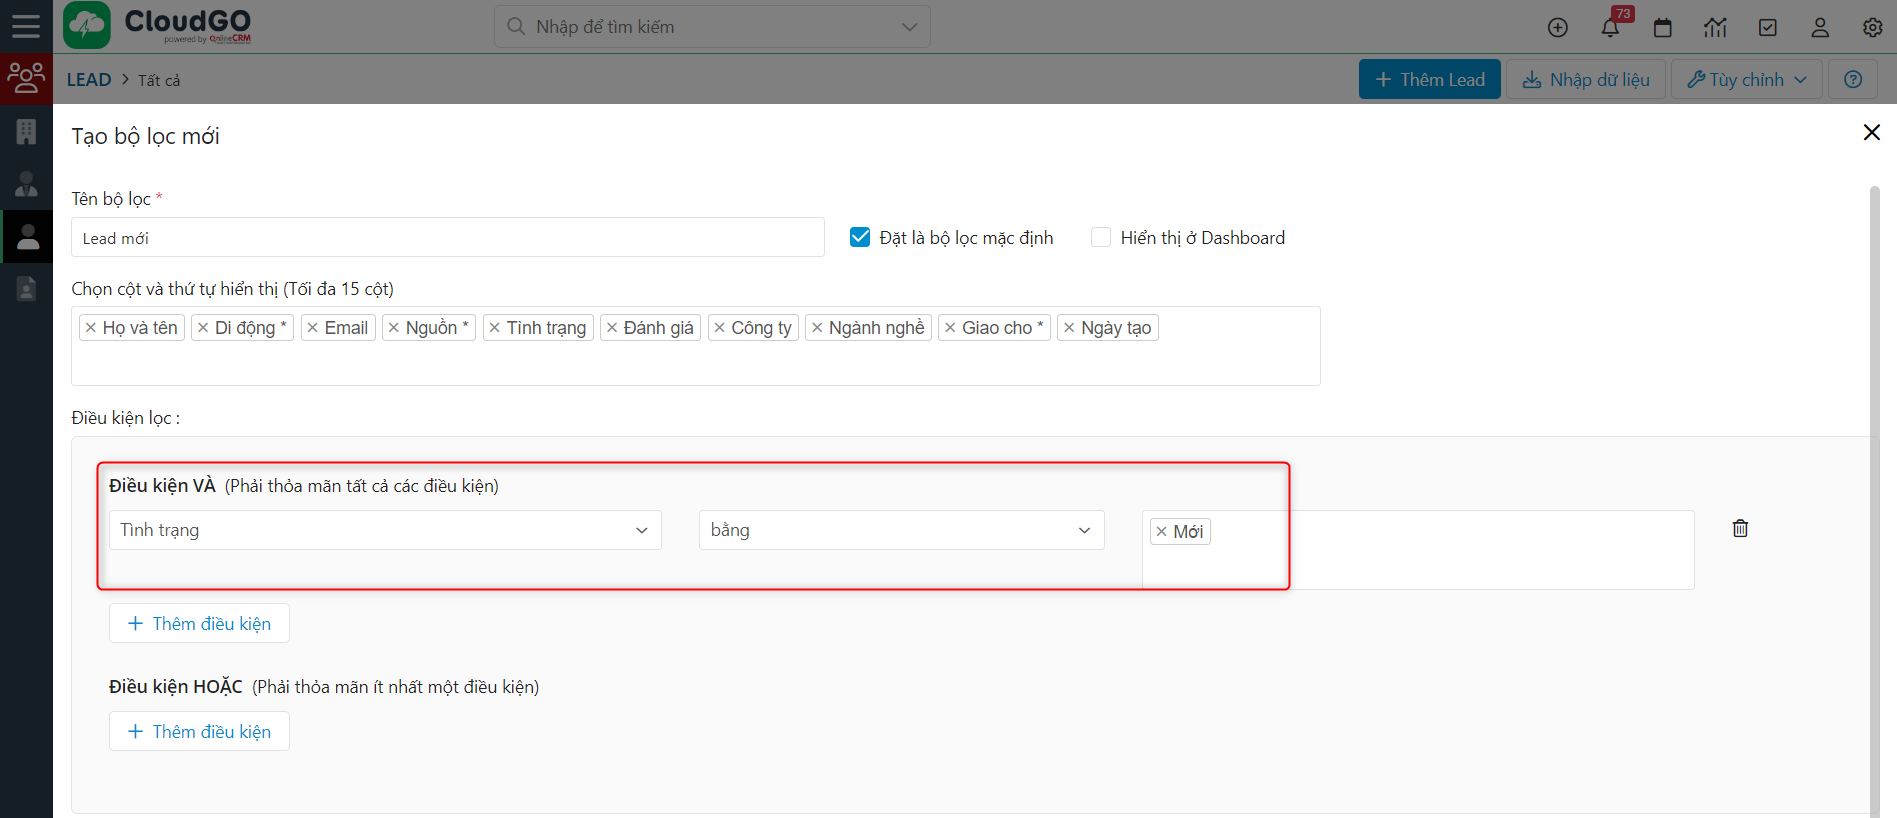Delete the Tình trạng condition with trash icon
Image resolution: width=1897 pixels, height=818 pixels.
pos(1740,528)
